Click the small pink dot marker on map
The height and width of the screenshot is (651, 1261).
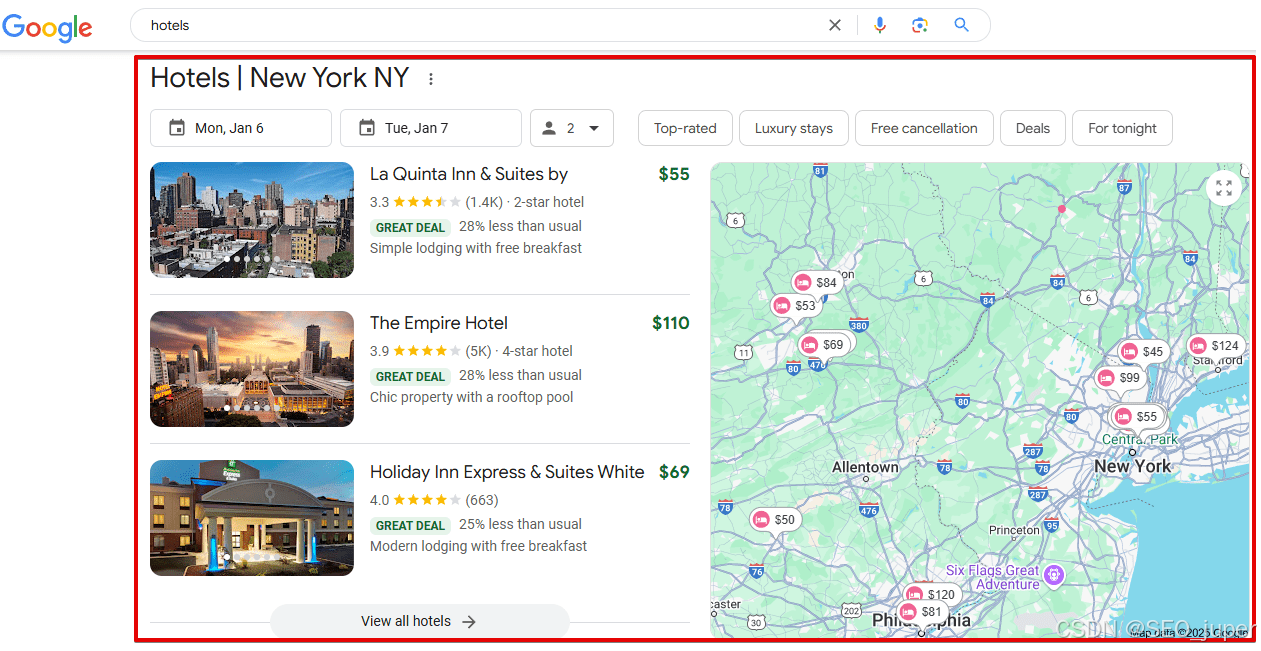[1062, 209]
